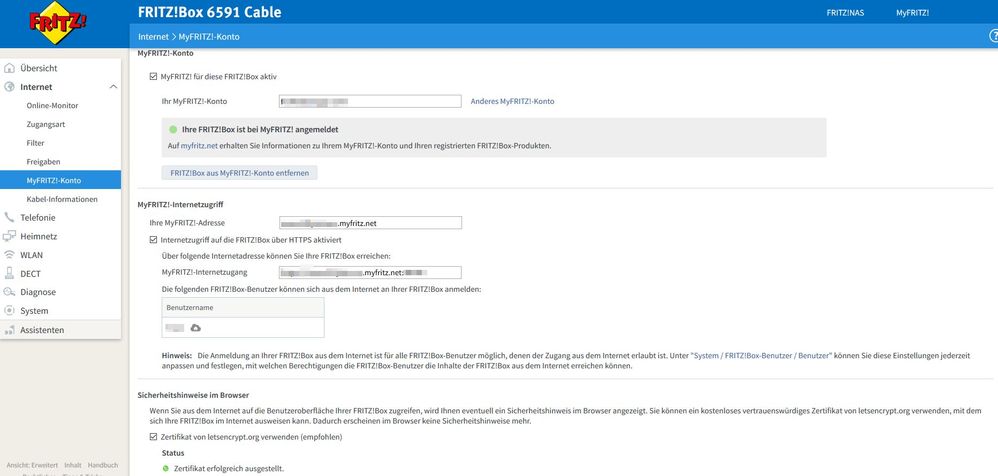Viewport: 998px width, 476px height.
Task: Click the 'Anderes MyFRITZ!-Konto' link
Action: click(x=512, y=101)
